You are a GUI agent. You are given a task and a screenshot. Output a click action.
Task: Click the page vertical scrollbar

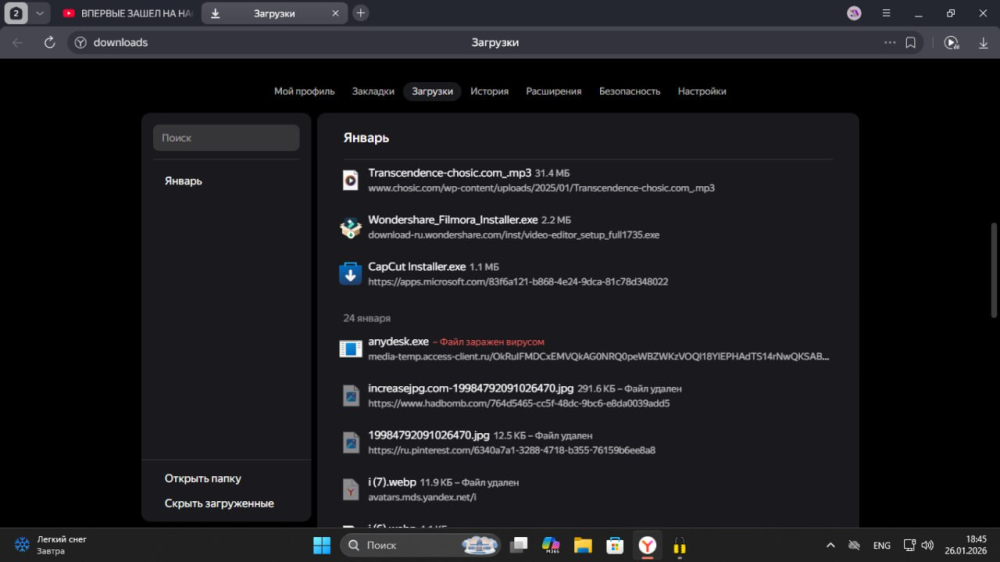994,270
